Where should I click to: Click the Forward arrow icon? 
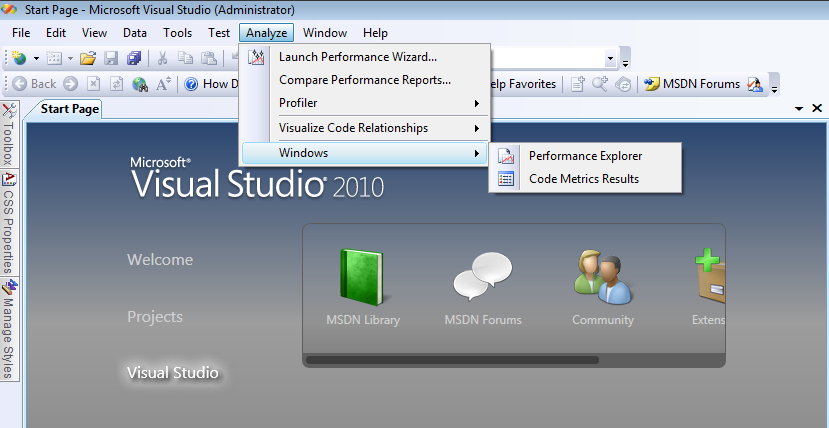[70, 83]
